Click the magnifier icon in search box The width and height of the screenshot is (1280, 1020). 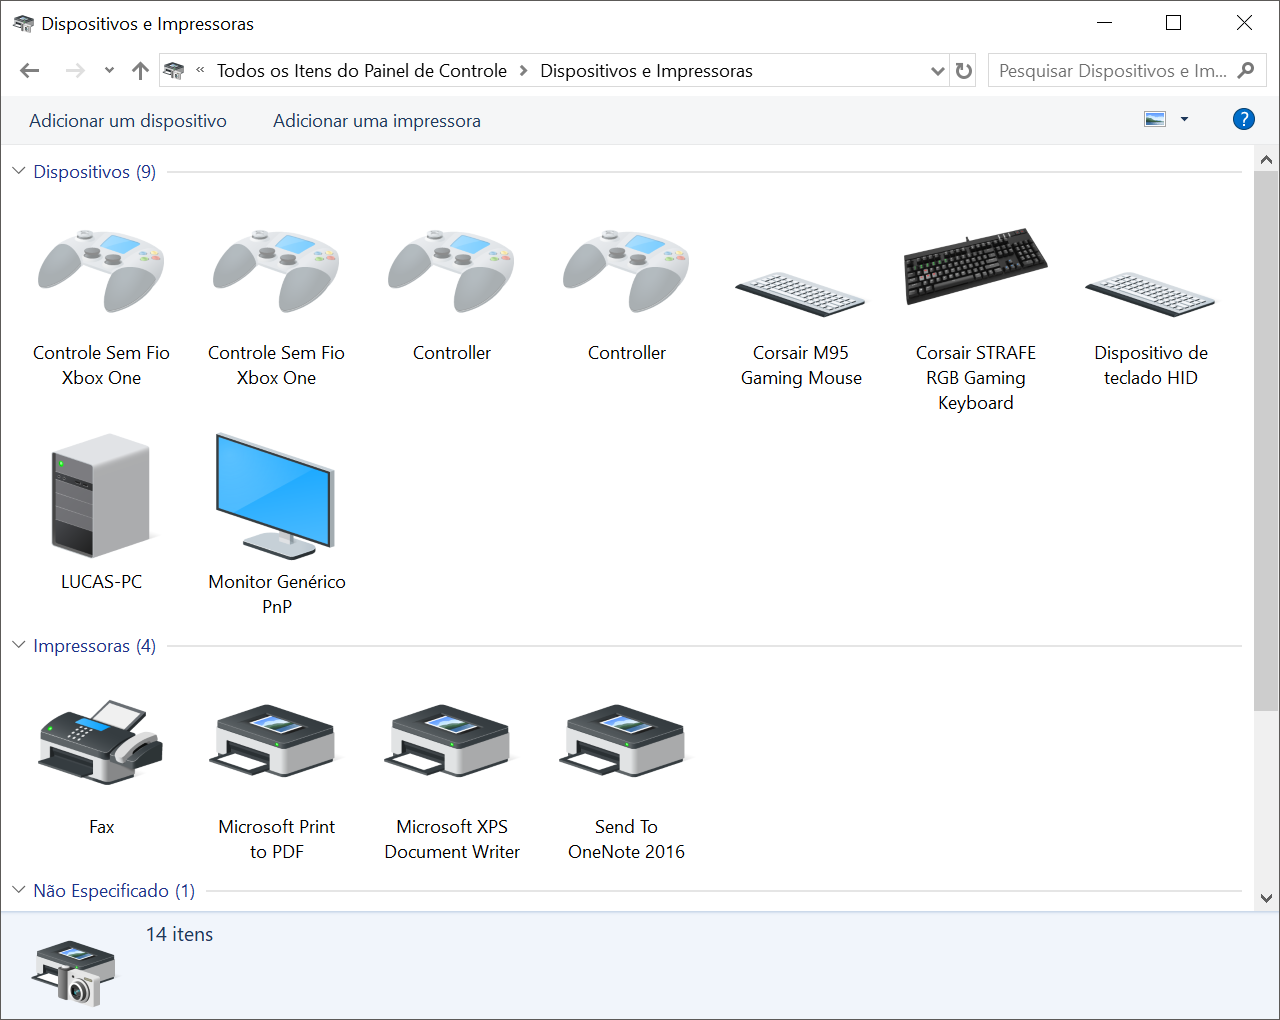[x=1246, y=70]
